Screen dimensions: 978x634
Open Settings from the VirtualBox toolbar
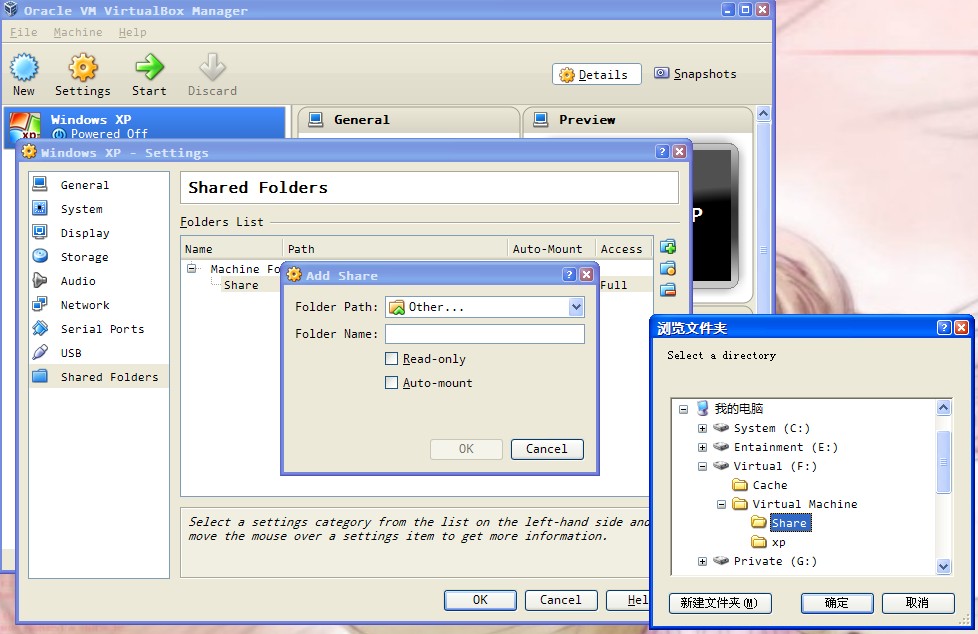point(83,75)
